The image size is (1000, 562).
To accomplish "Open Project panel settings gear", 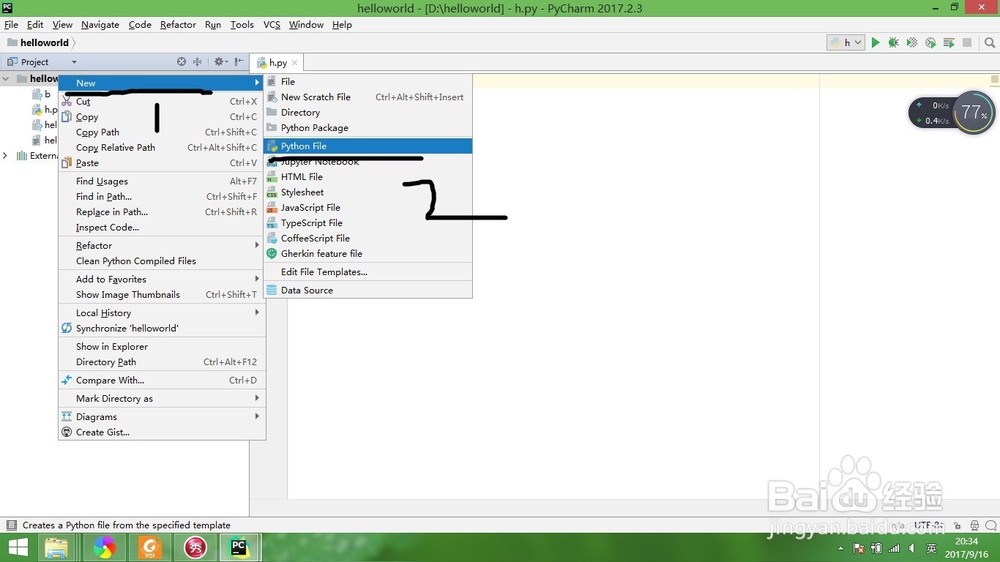I will [x=220, y=62].
